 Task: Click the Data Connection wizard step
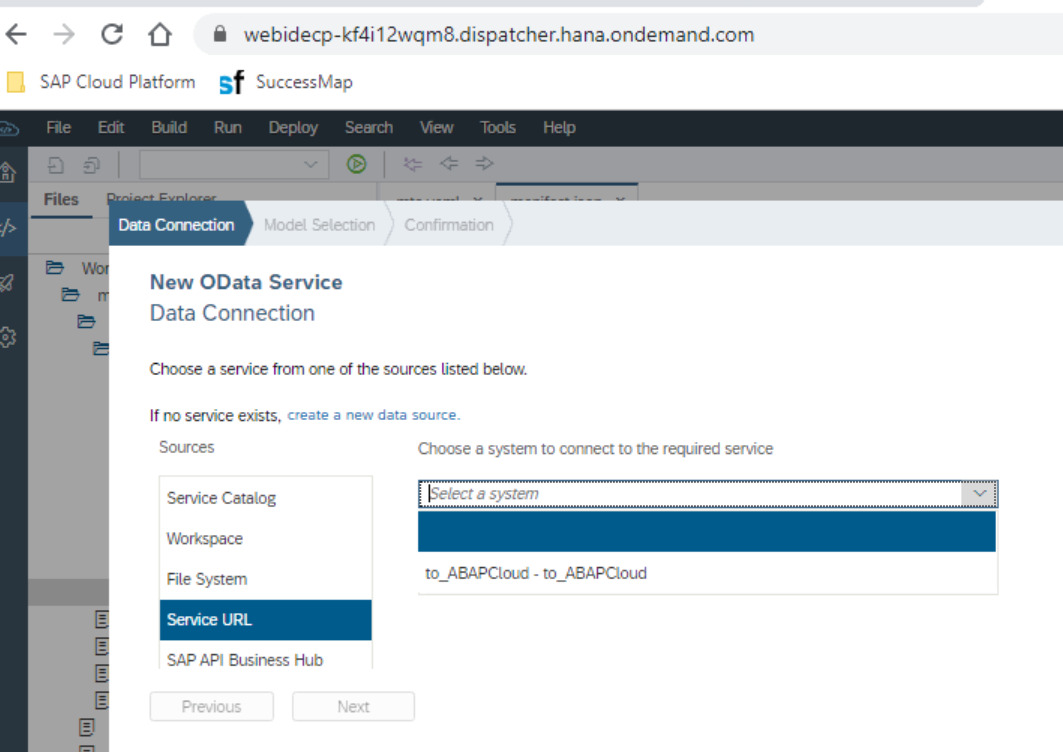point(176,224)
